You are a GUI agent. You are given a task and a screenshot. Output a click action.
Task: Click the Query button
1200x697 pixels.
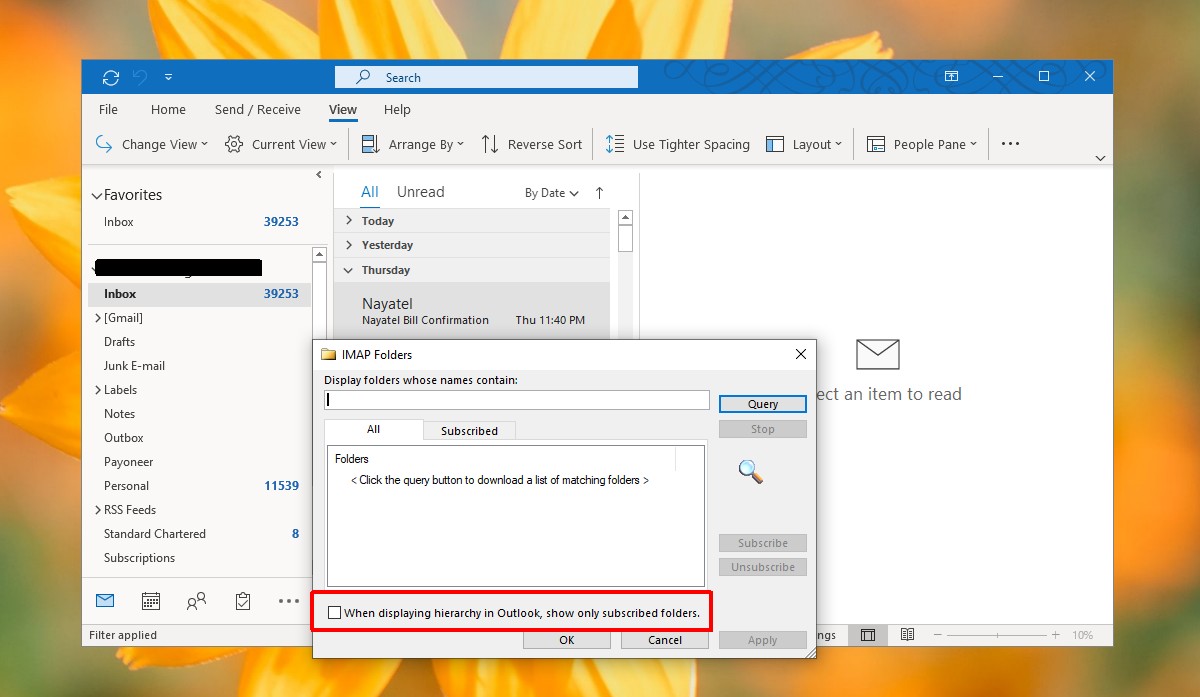[x=763, y=404]
